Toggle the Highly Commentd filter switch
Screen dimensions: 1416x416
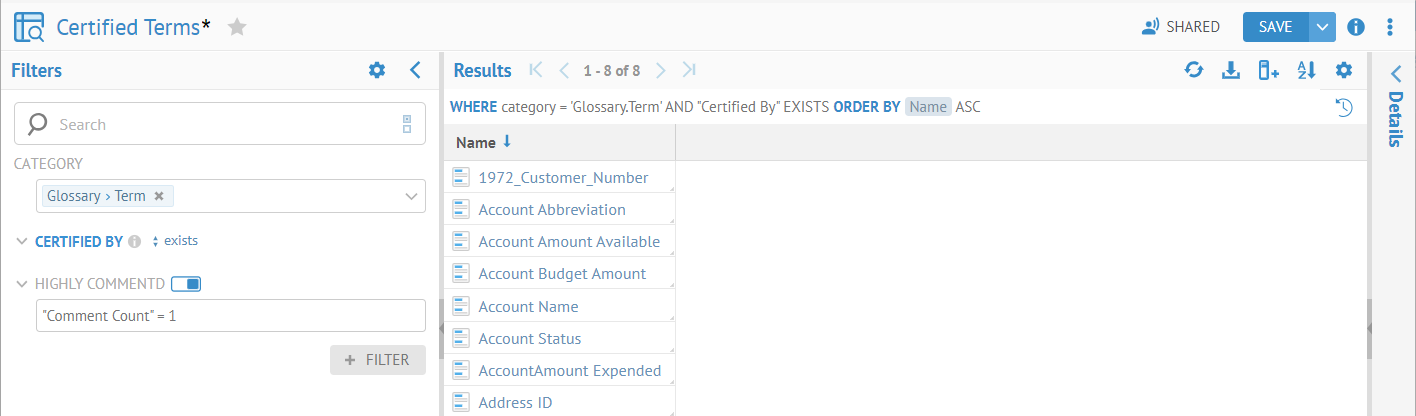(186, 284)
